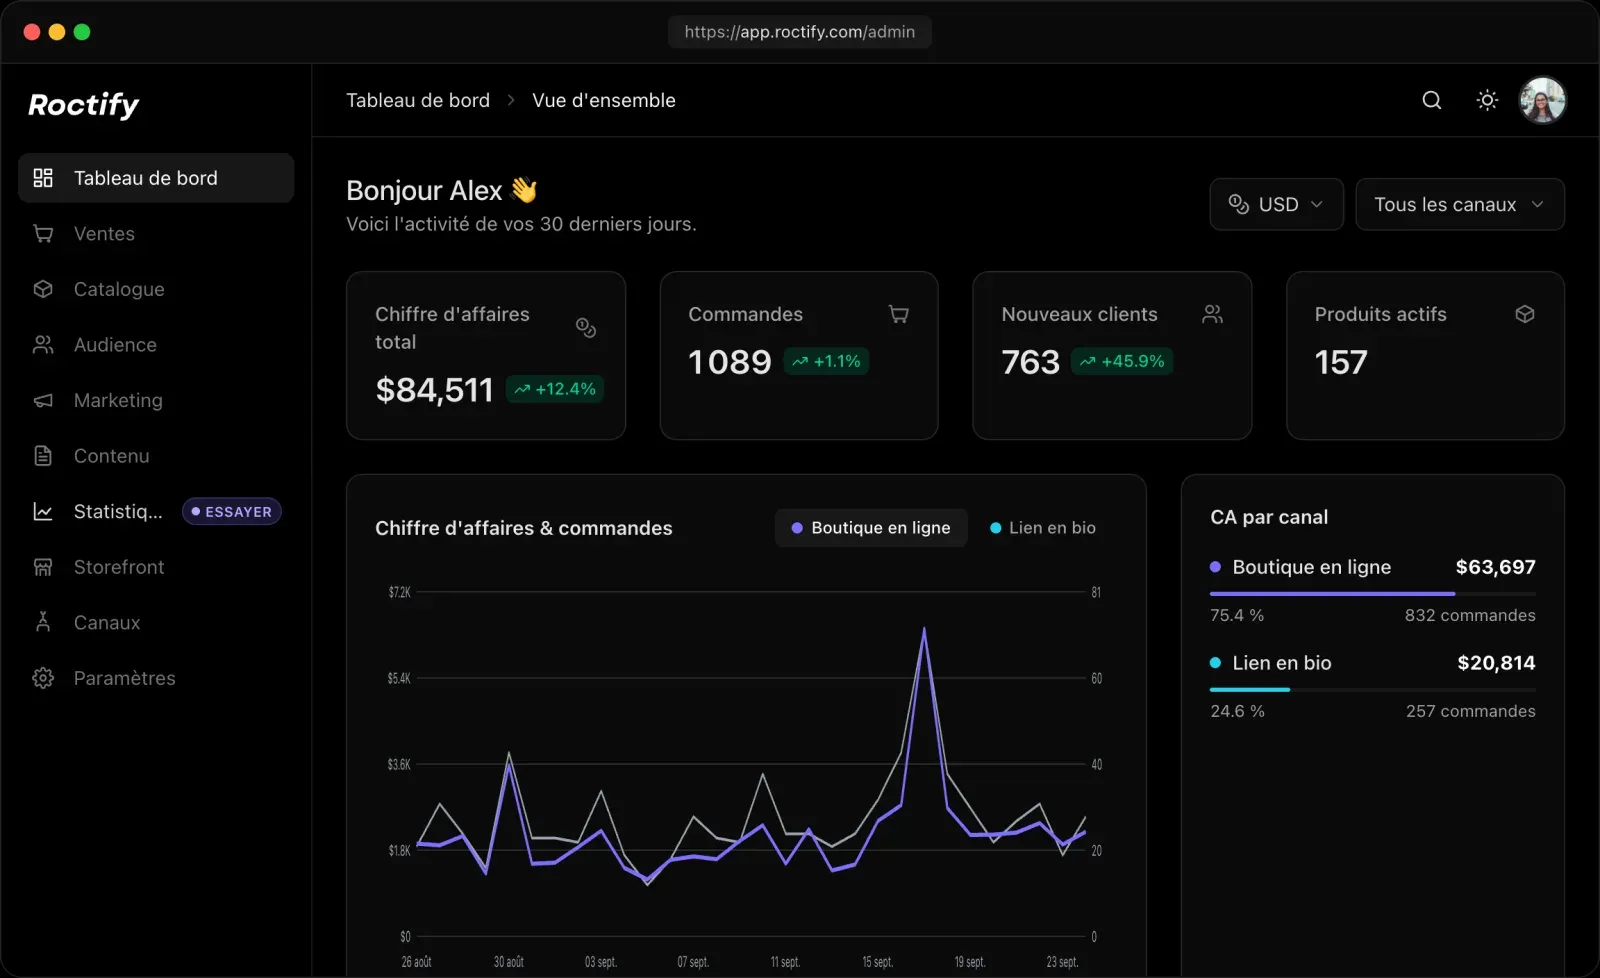Click cube icon on Produits actifs card
1600x978 pixels.
(1525, 314)
